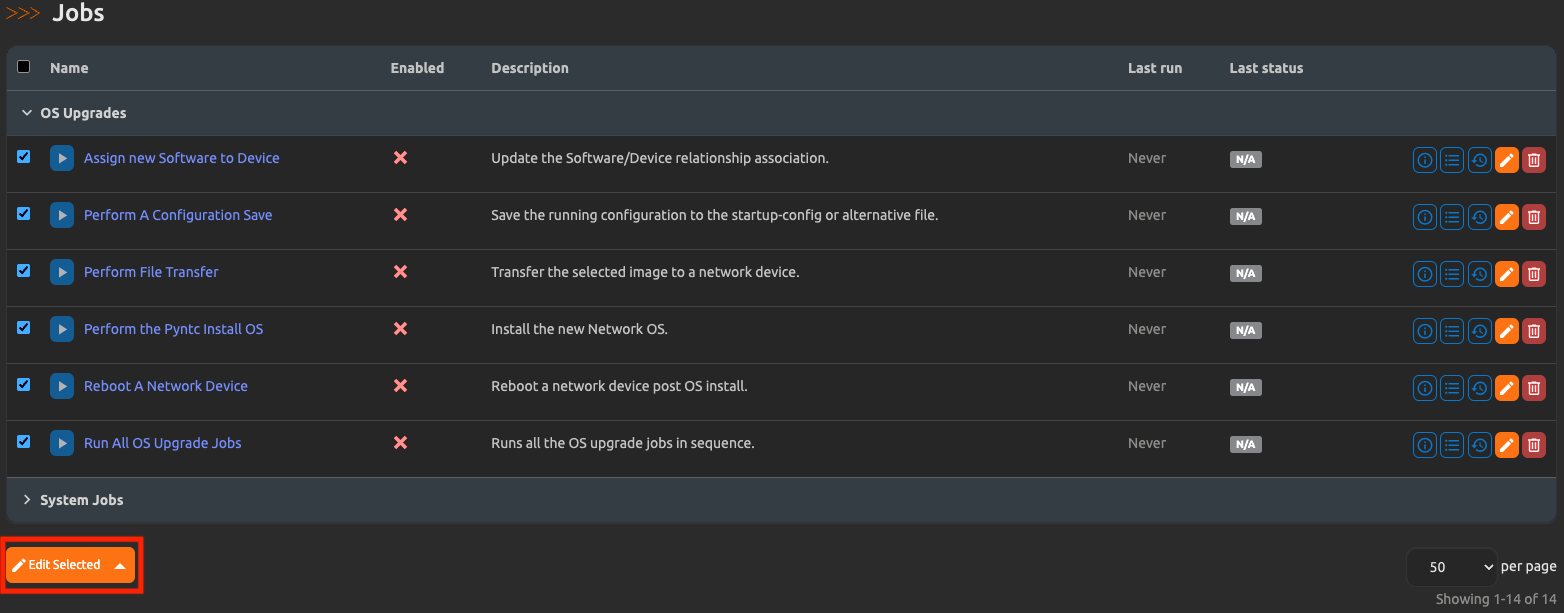Click pencil icon for Perform the Pyntc Install OS
The image size is (1564, 613).
click(1506, 331)
